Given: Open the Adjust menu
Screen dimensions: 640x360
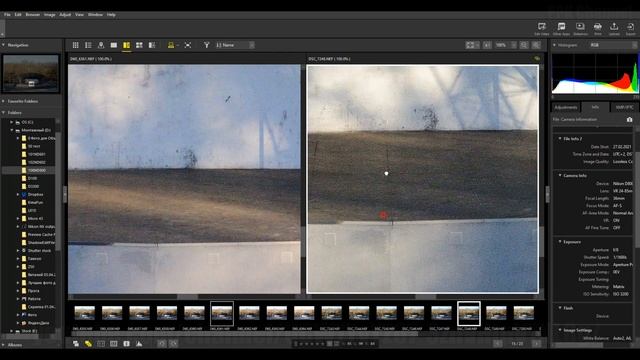Looking at the screenshot, I should point(65,15).
